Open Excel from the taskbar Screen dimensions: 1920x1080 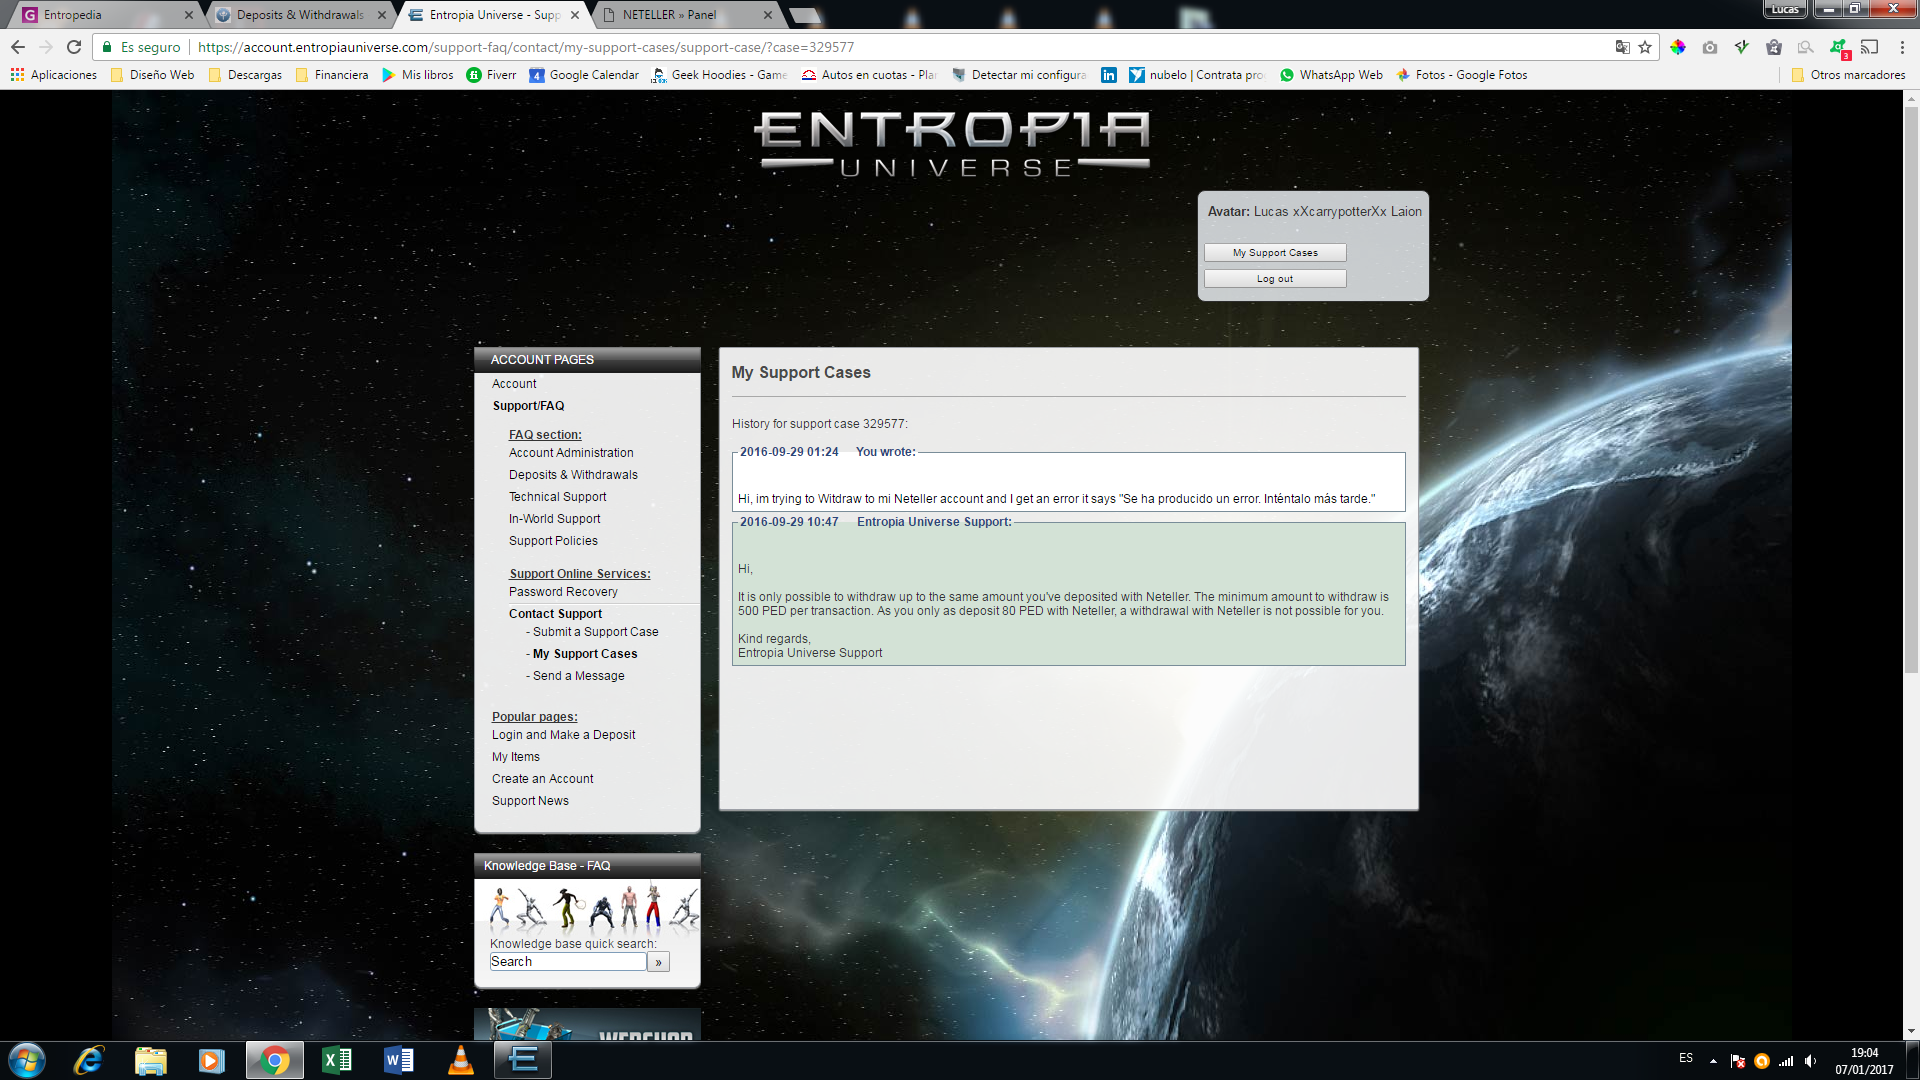click(337, 1061)
